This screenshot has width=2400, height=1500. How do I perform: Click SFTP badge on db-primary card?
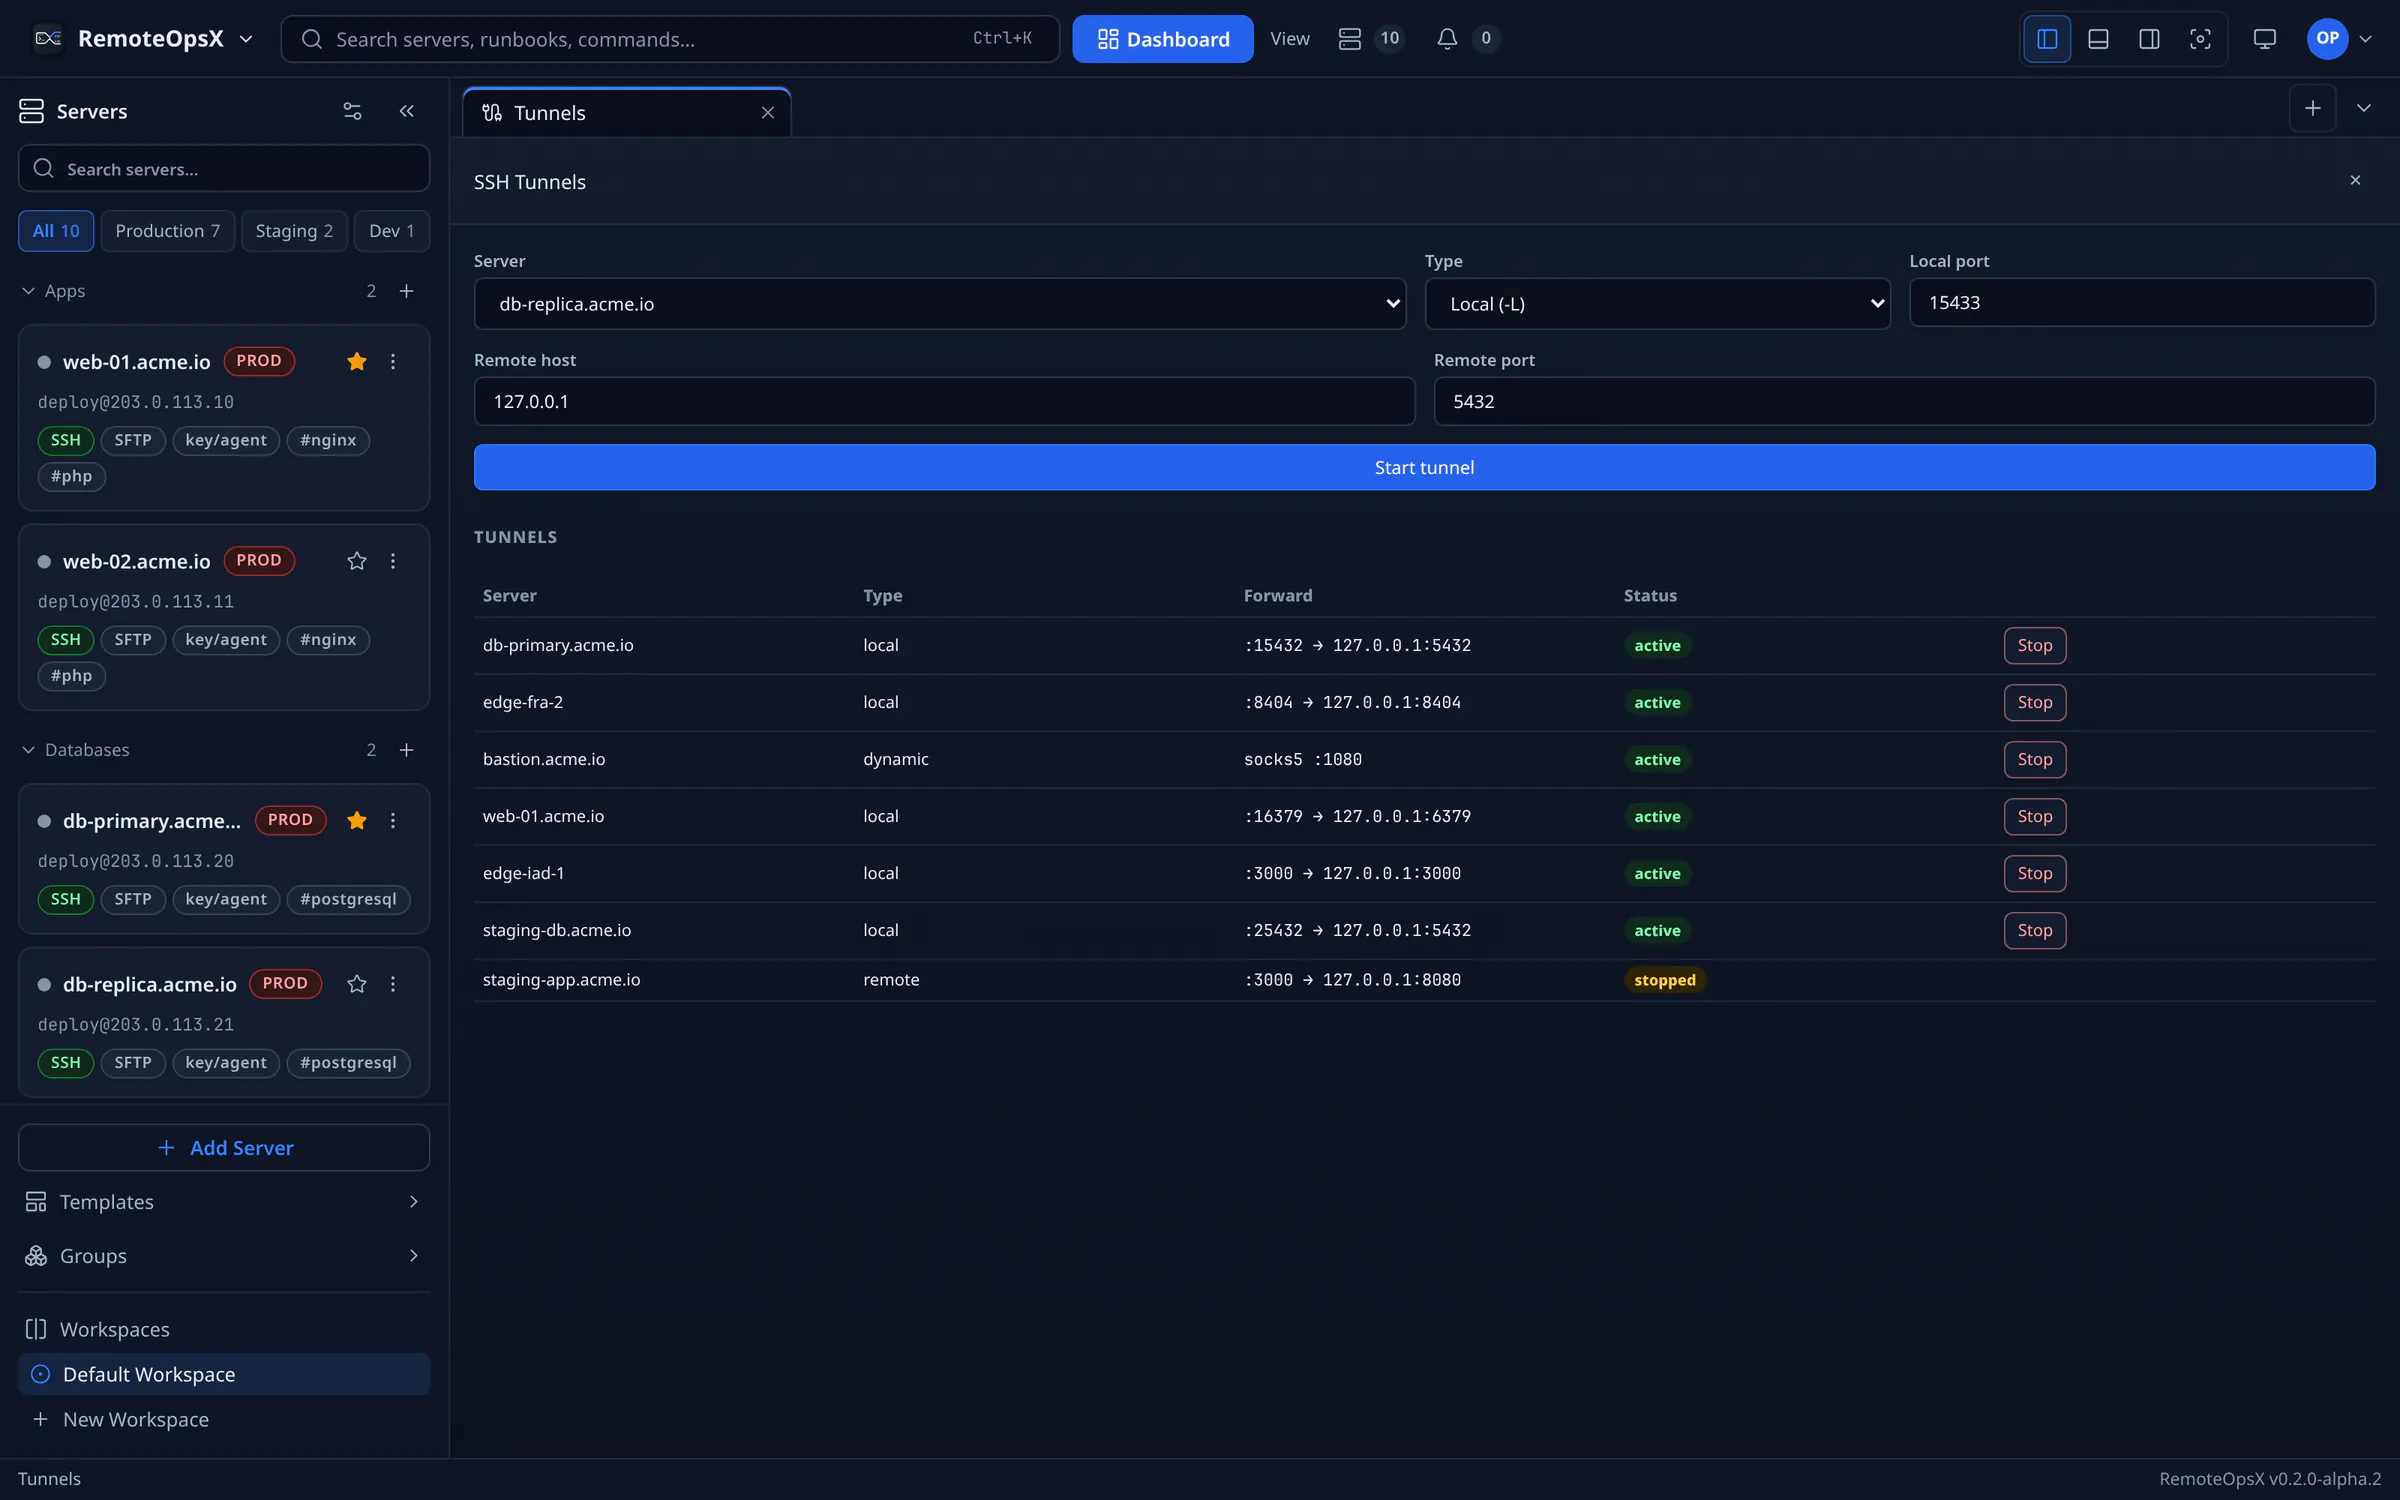(x=133, y=899)
